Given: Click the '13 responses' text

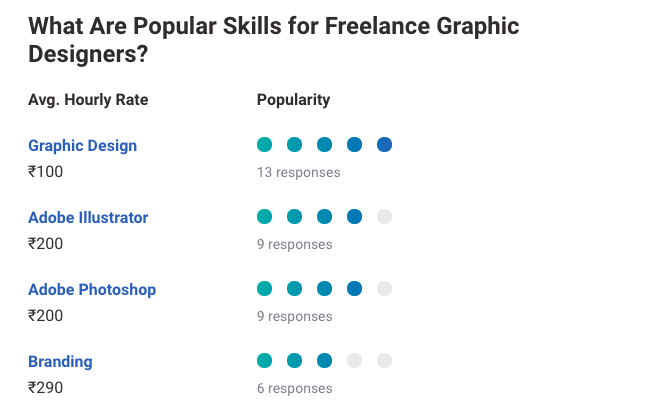Looking at the screenshot, I should click(298, 172).
